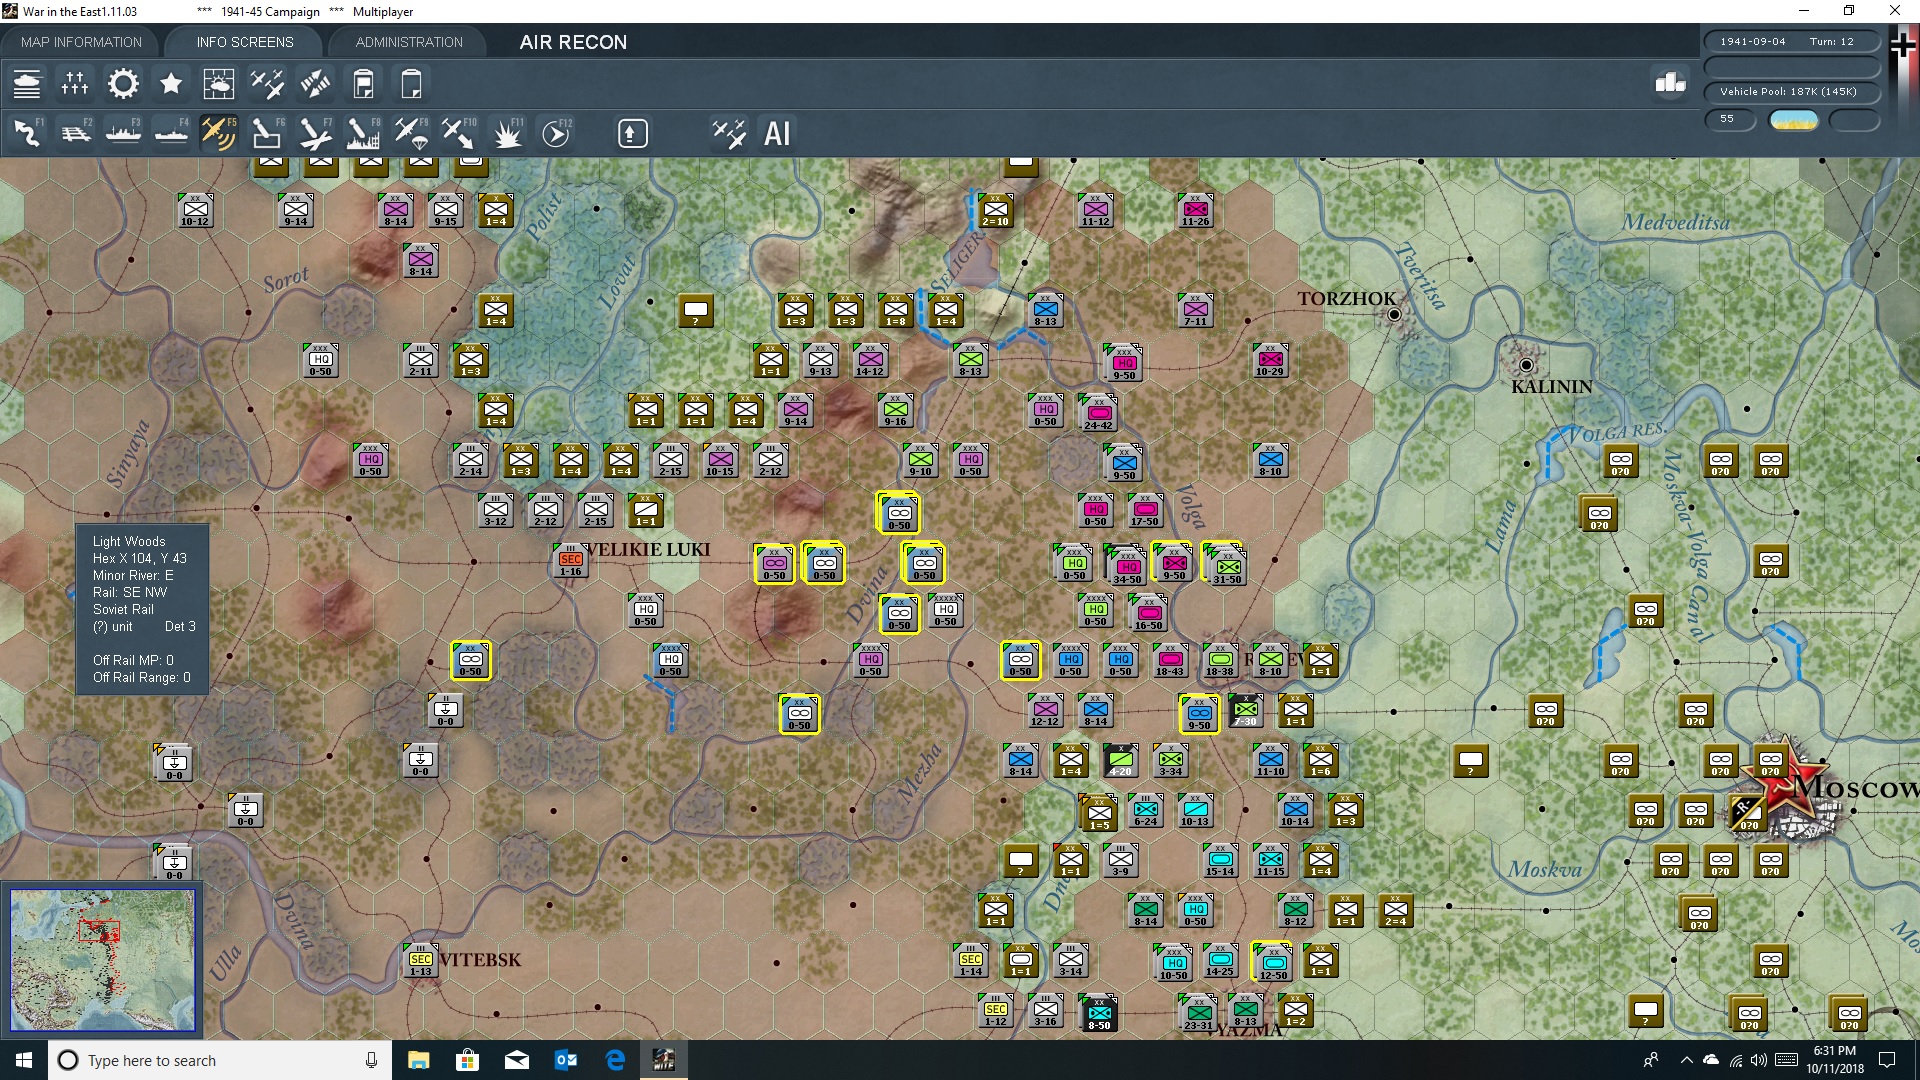1920x1080 pixels.
Task: Open File Explorer from the taskbar
Action: click(x=418, y=1060)
